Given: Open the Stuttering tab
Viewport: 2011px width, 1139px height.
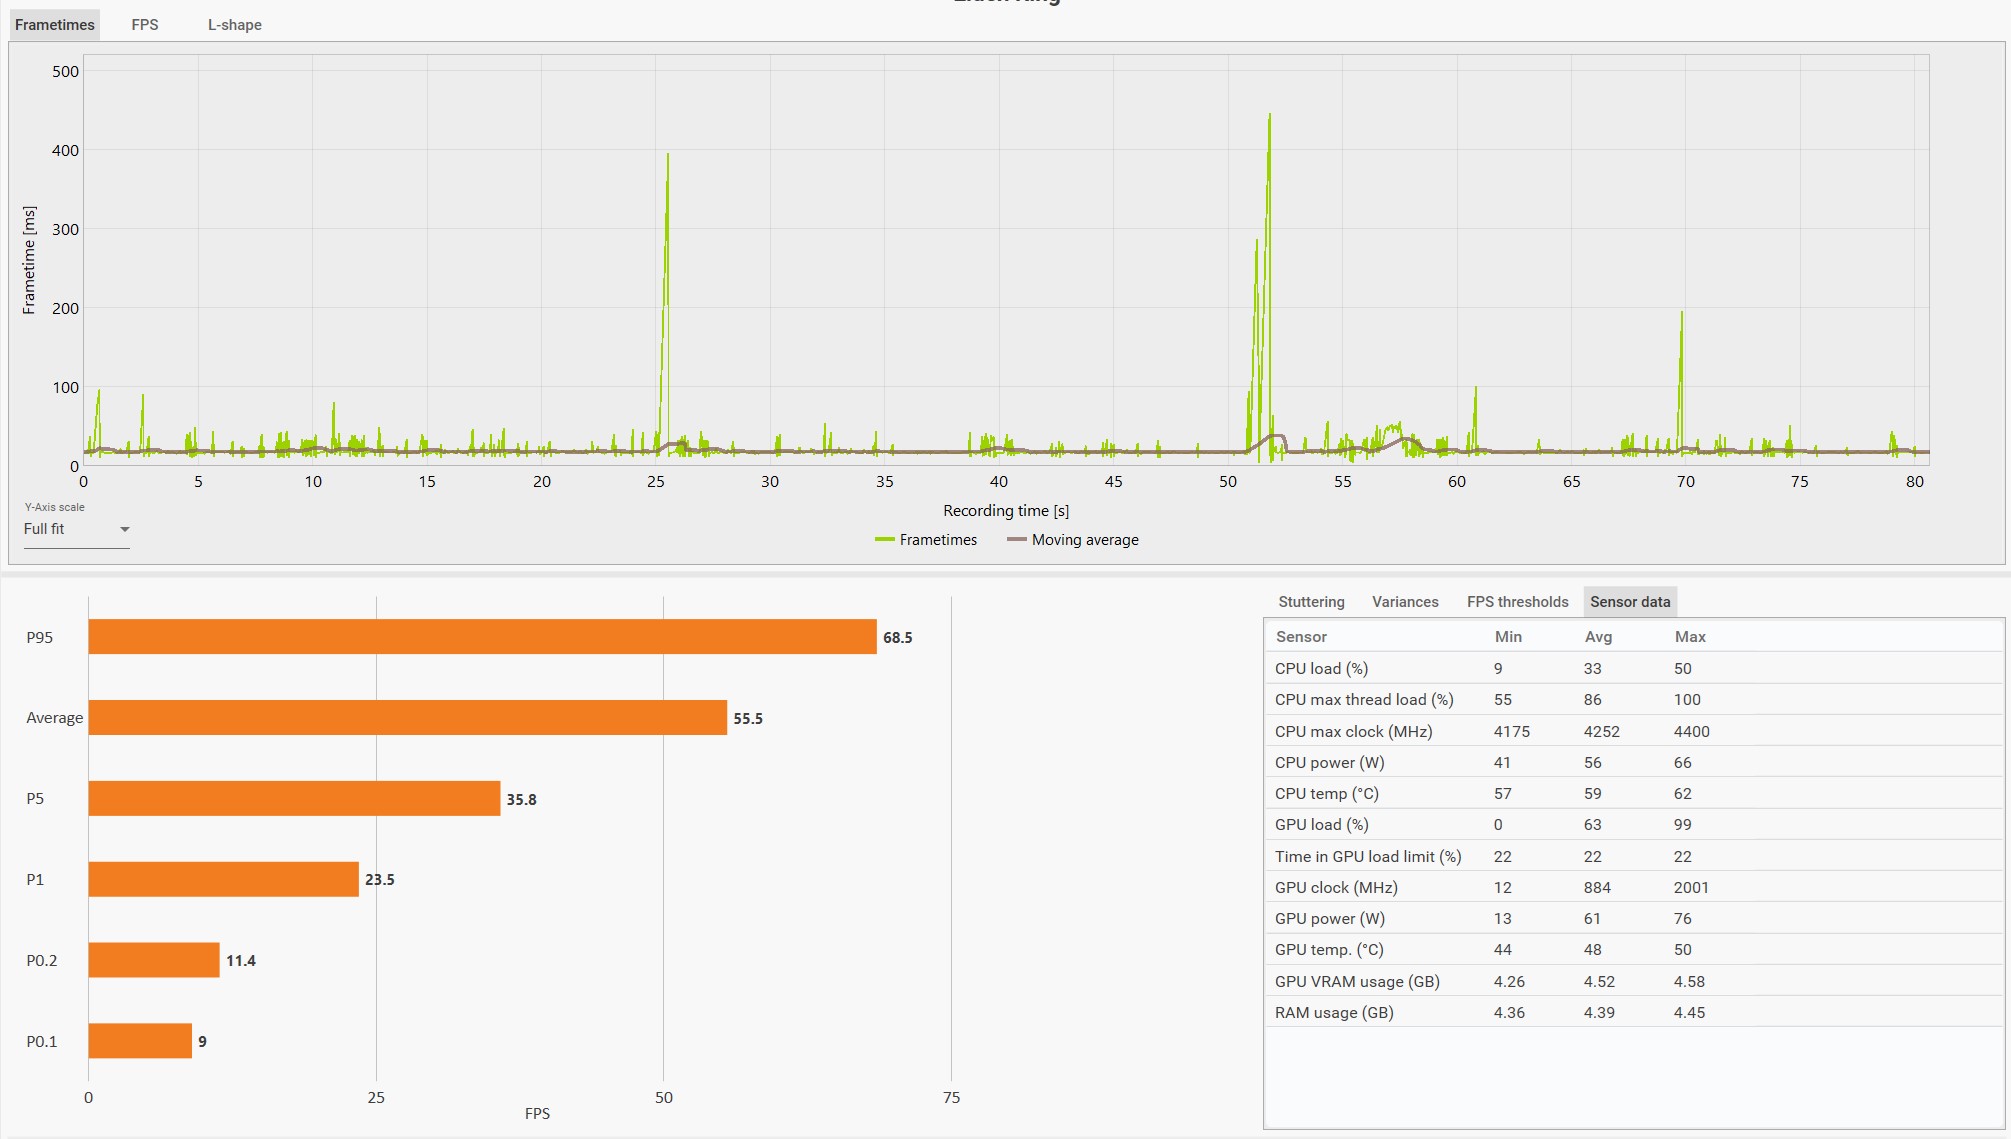Looking at the screenshot, I should point(1310,602).
